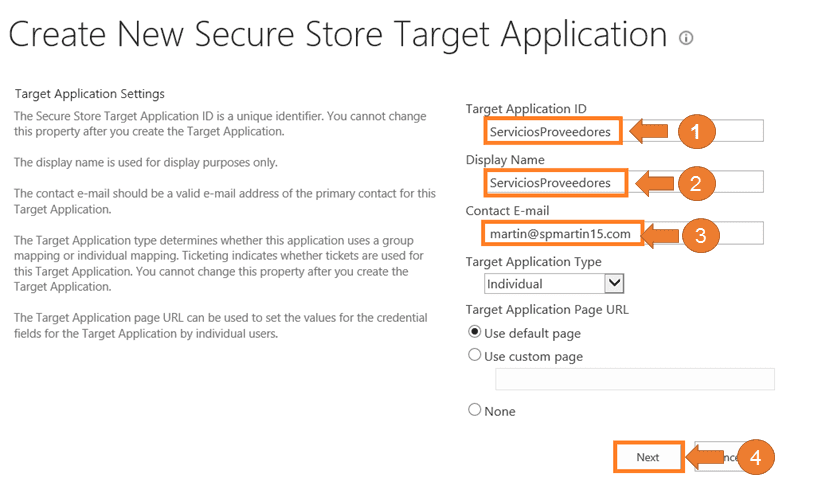Click the orange callout circle numbered 2
Viewport: 826px width, 493px height.
(696, 183)
